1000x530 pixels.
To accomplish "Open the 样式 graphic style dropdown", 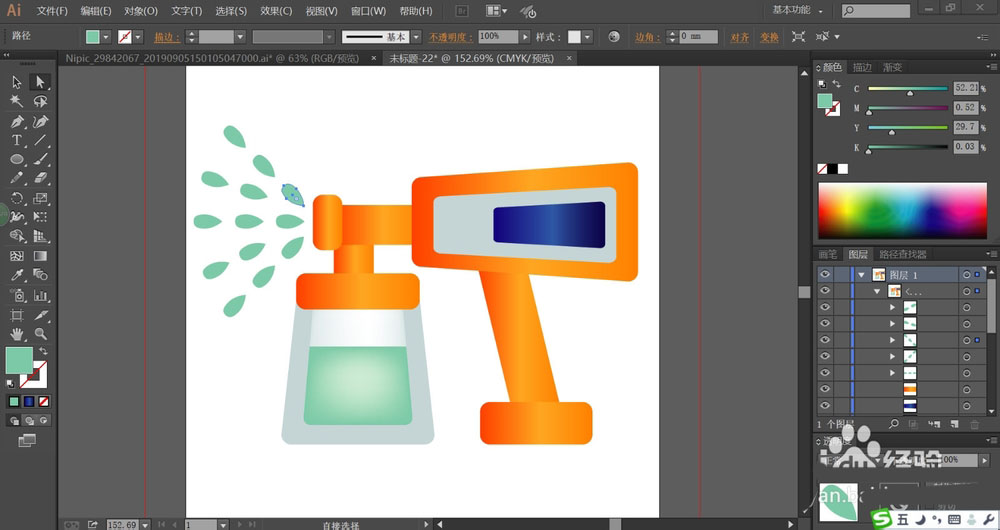I will (x=587, y=37).
